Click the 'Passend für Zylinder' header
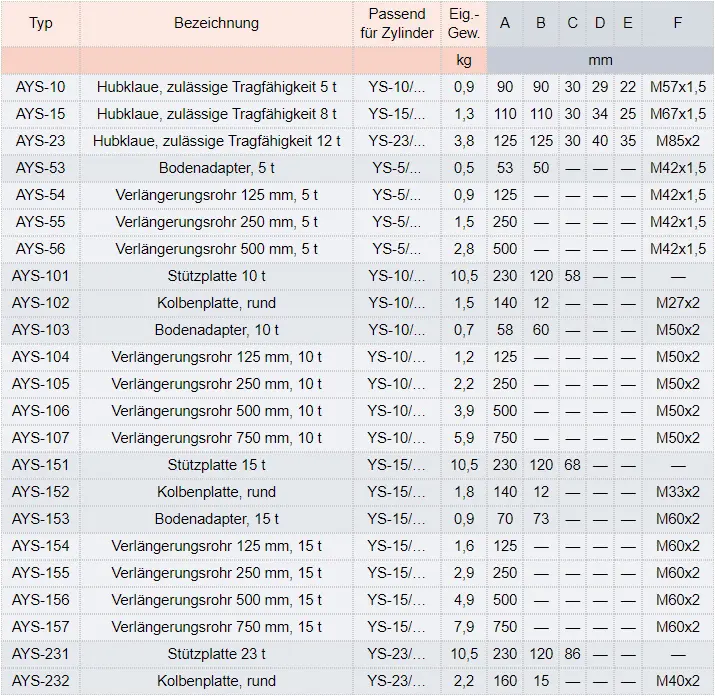The image size is (715, 696). (397, 23)
